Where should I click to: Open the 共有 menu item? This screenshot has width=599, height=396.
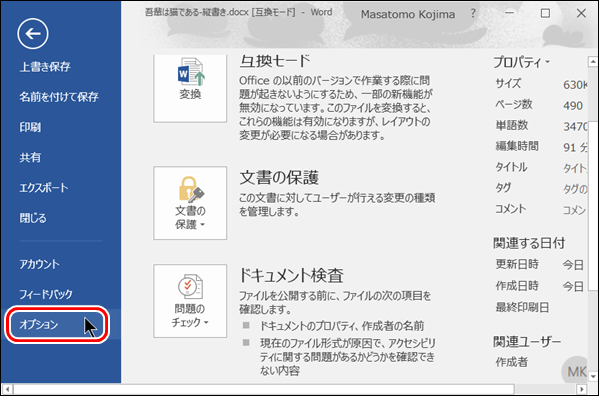point(30,157)
